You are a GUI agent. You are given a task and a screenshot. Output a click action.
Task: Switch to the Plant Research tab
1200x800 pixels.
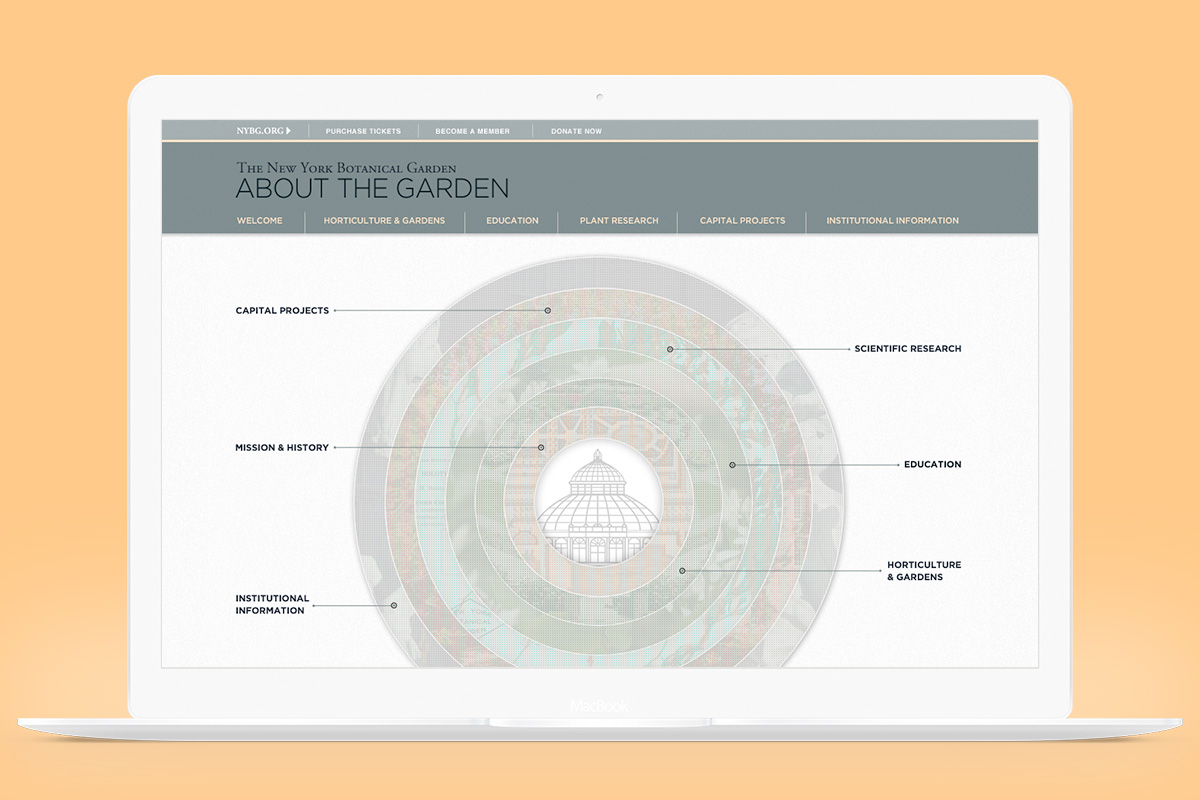619,221
